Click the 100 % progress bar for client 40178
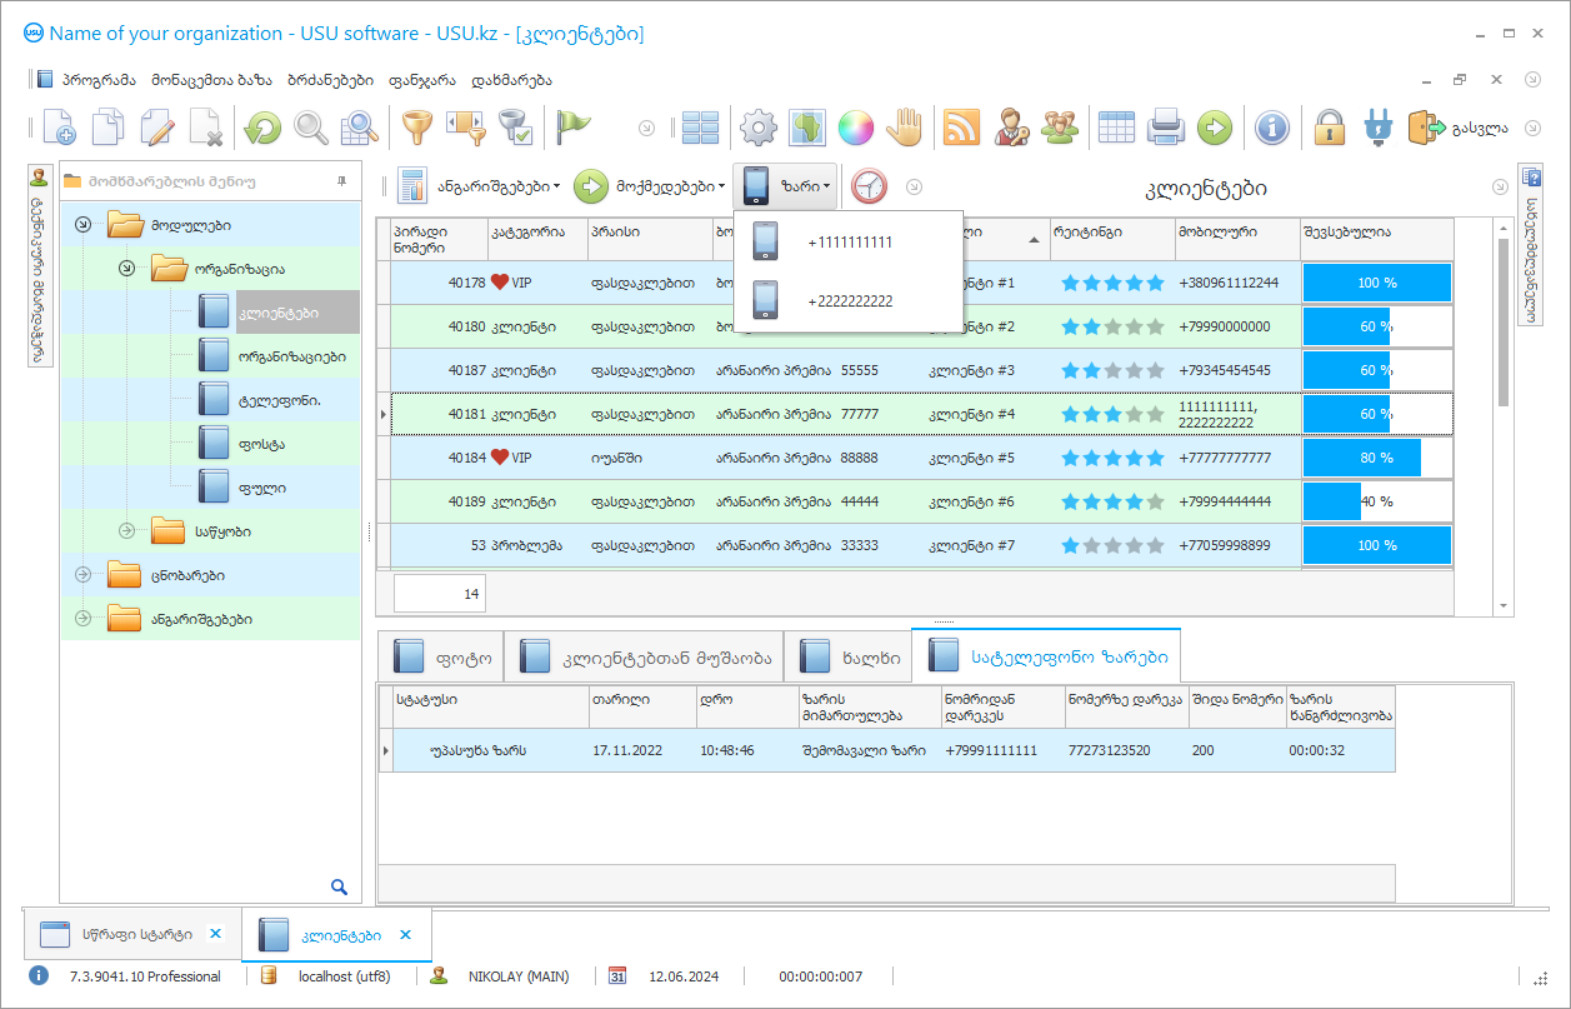This screenshot has width=1571, height=1009. tap(1377, 283)
